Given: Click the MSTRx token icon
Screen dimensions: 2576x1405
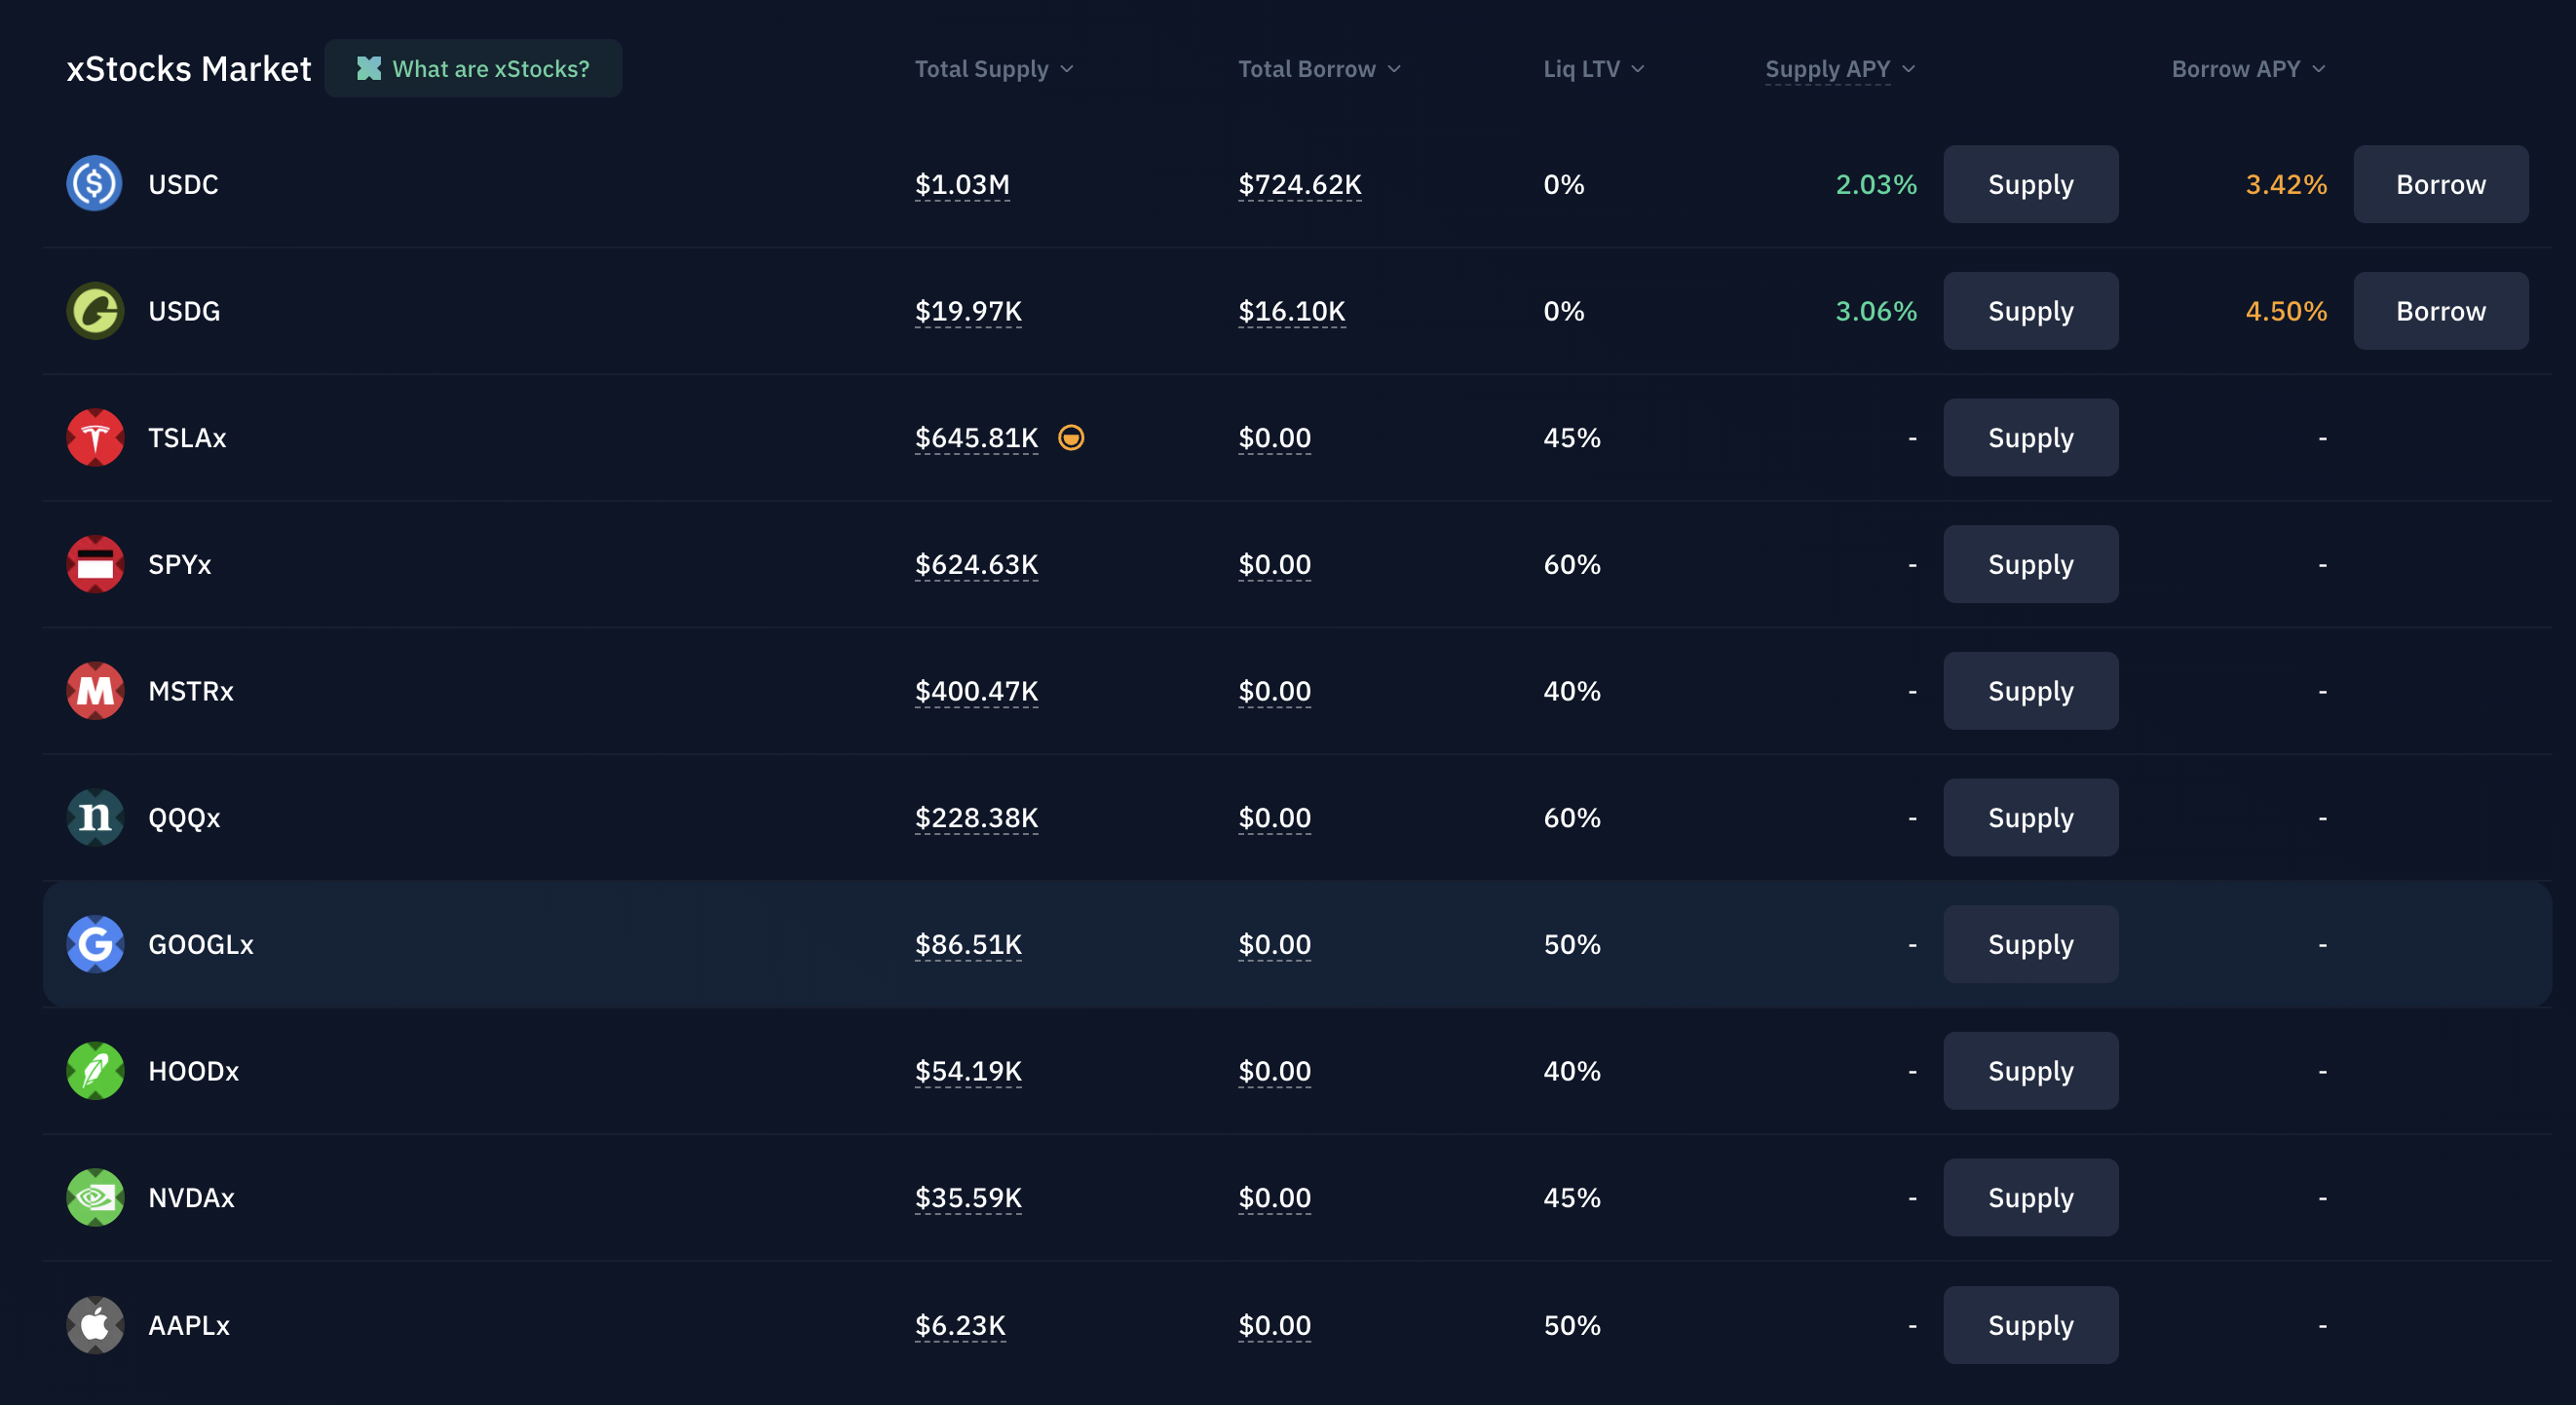Looking at the screenshot, I should [x=95, y=691].
